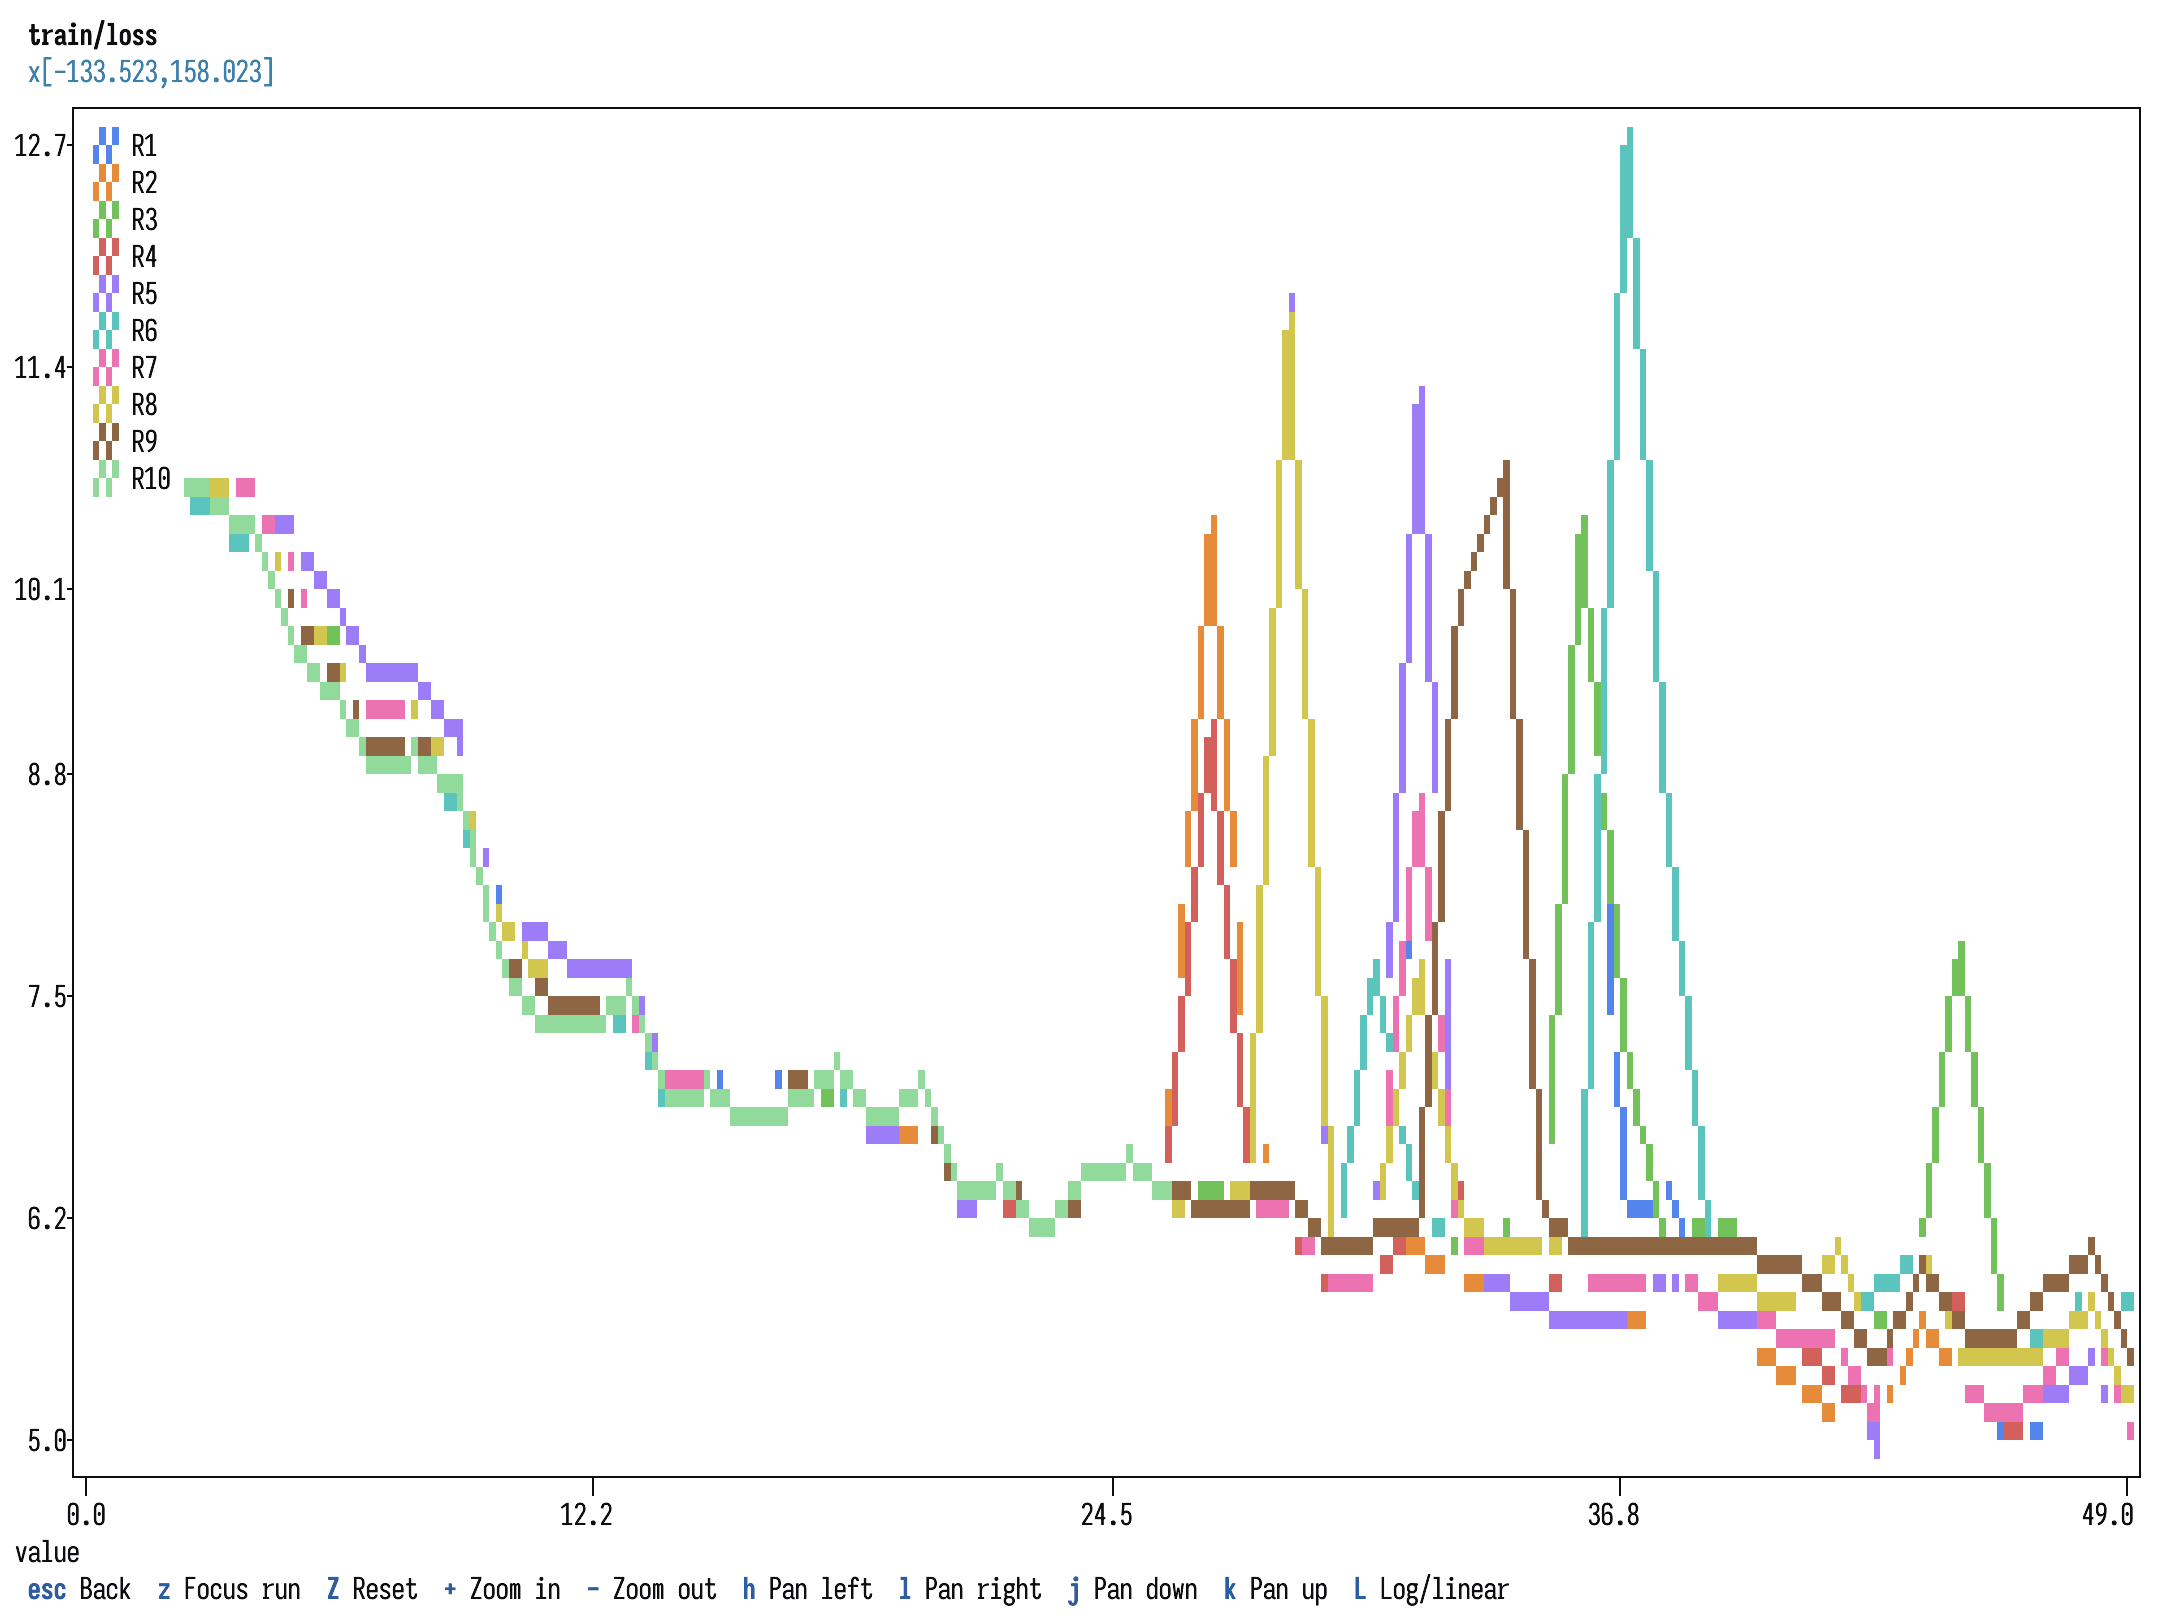The height and width of the screenshot is (1624, 2162).
Task: Click the R1 blue legend swatch
Action: [106, 146]
